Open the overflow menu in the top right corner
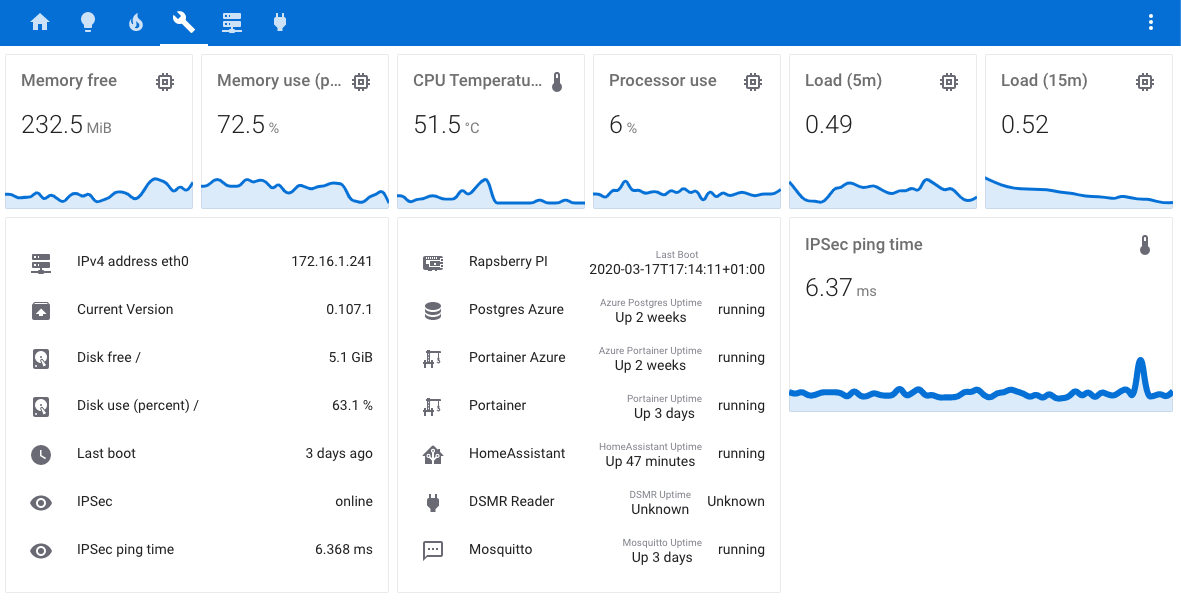 point(1151,20)
